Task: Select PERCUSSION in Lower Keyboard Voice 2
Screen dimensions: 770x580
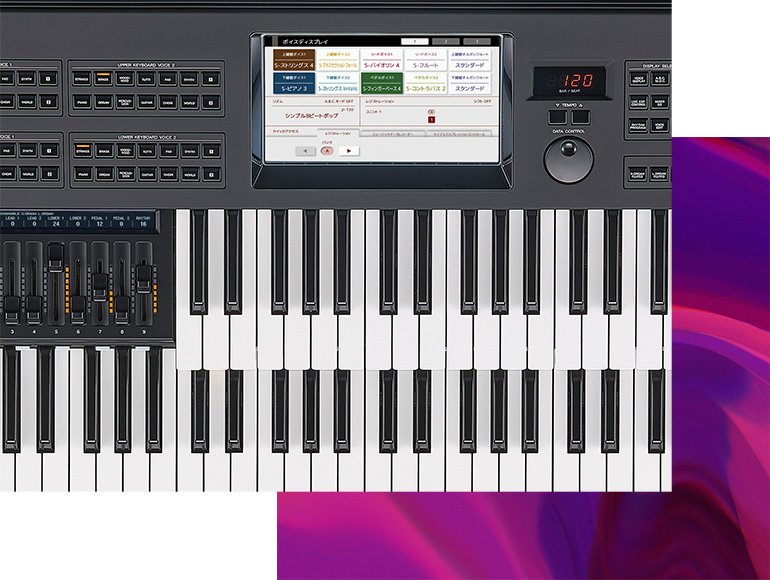Action: point(126,174)
